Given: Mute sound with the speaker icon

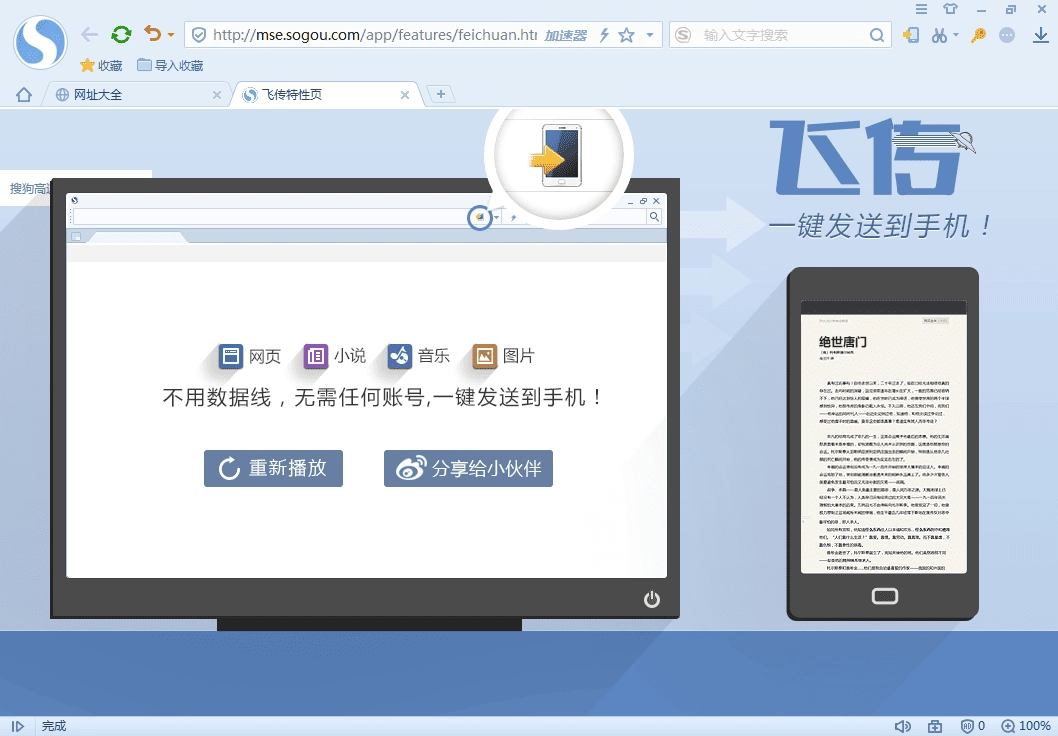Looking at the screenshot, I should click(901, 726).
